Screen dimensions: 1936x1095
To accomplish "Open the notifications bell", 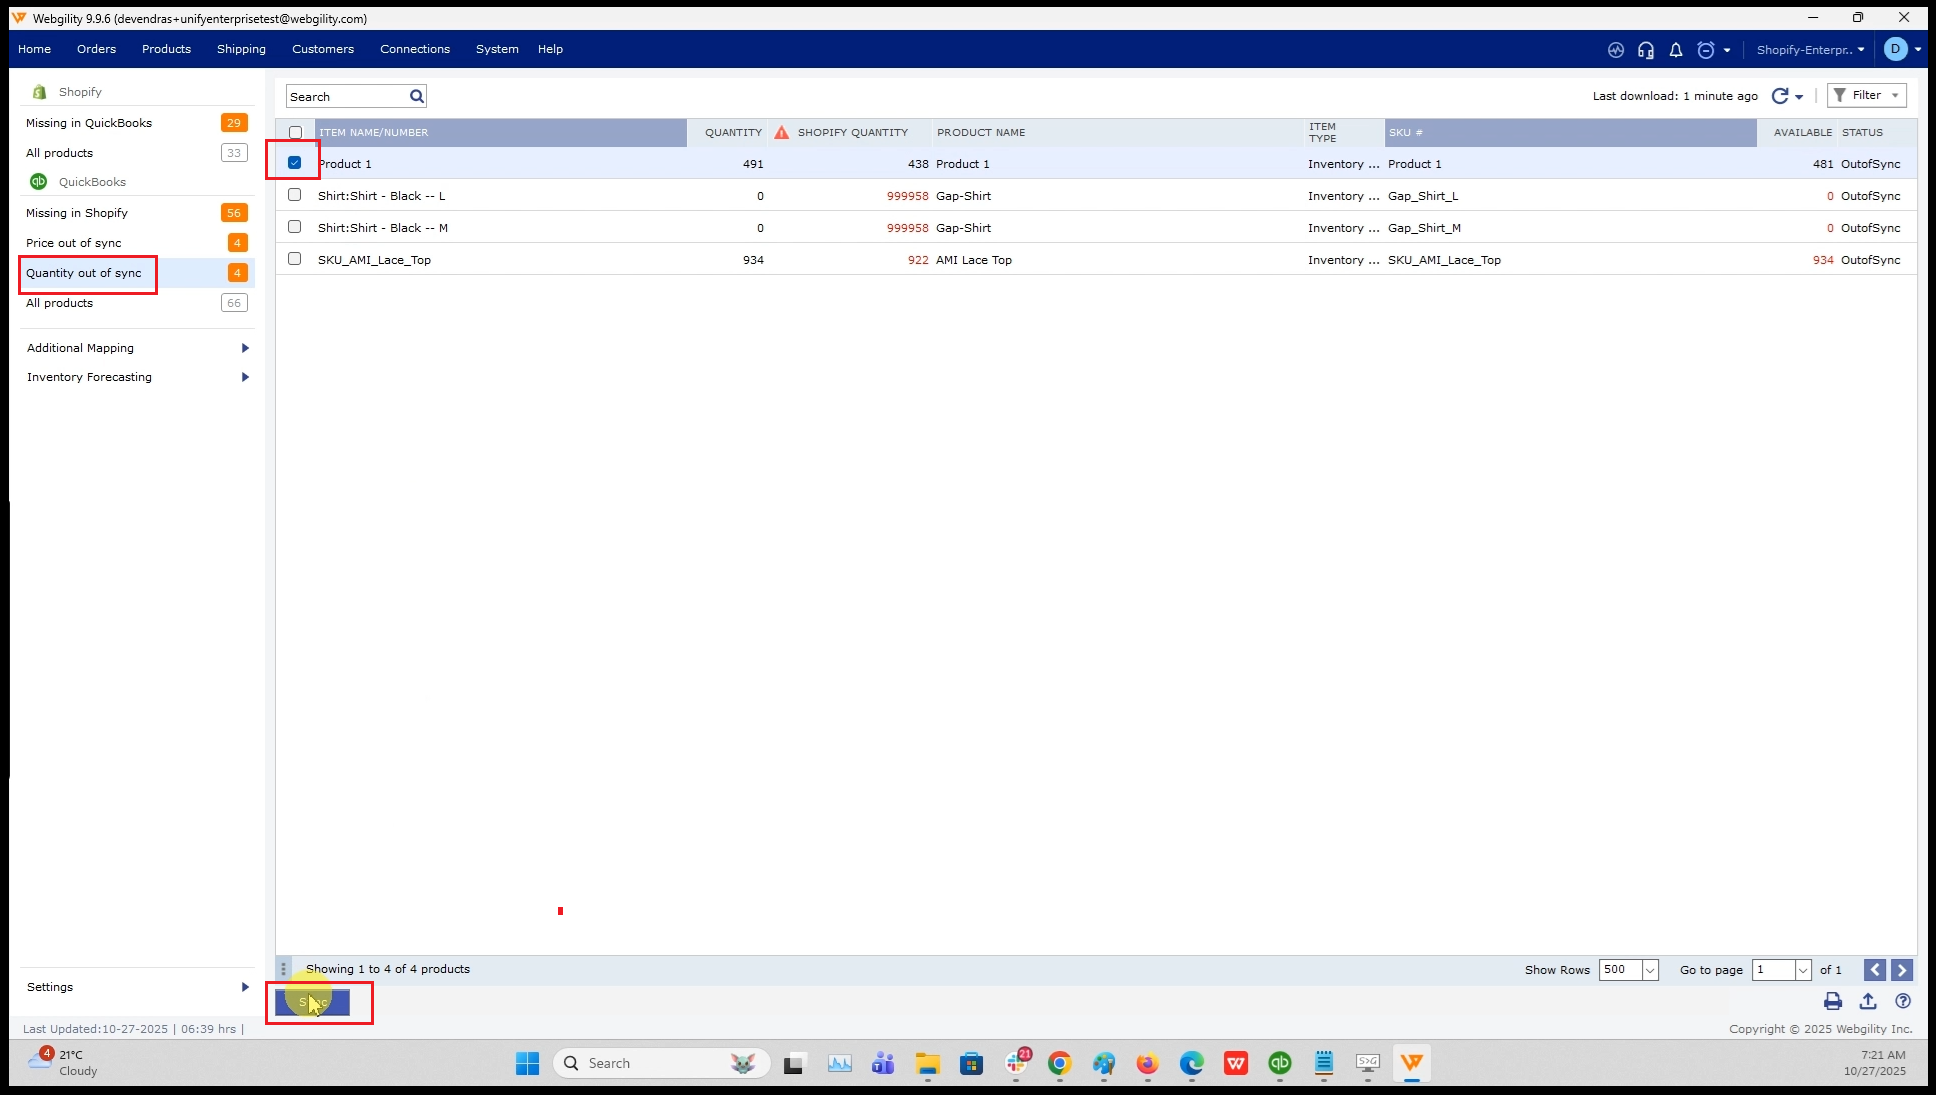I will coord(1676,50).
